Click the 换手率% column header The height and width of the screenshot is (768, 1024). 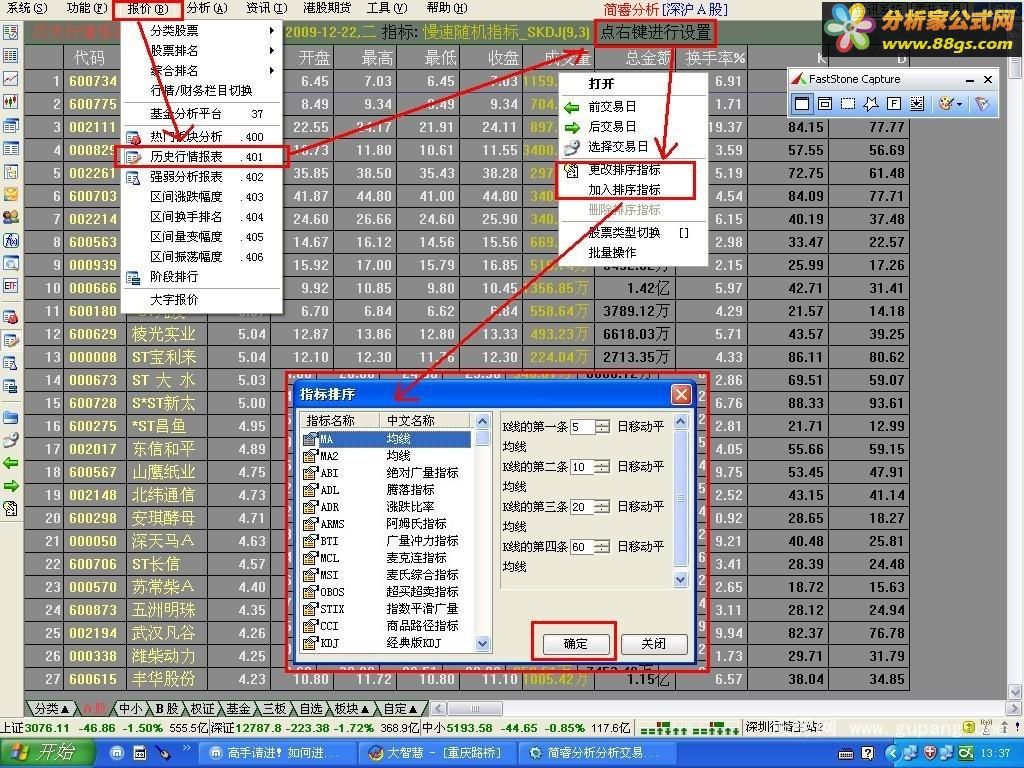tap(715, 58)
